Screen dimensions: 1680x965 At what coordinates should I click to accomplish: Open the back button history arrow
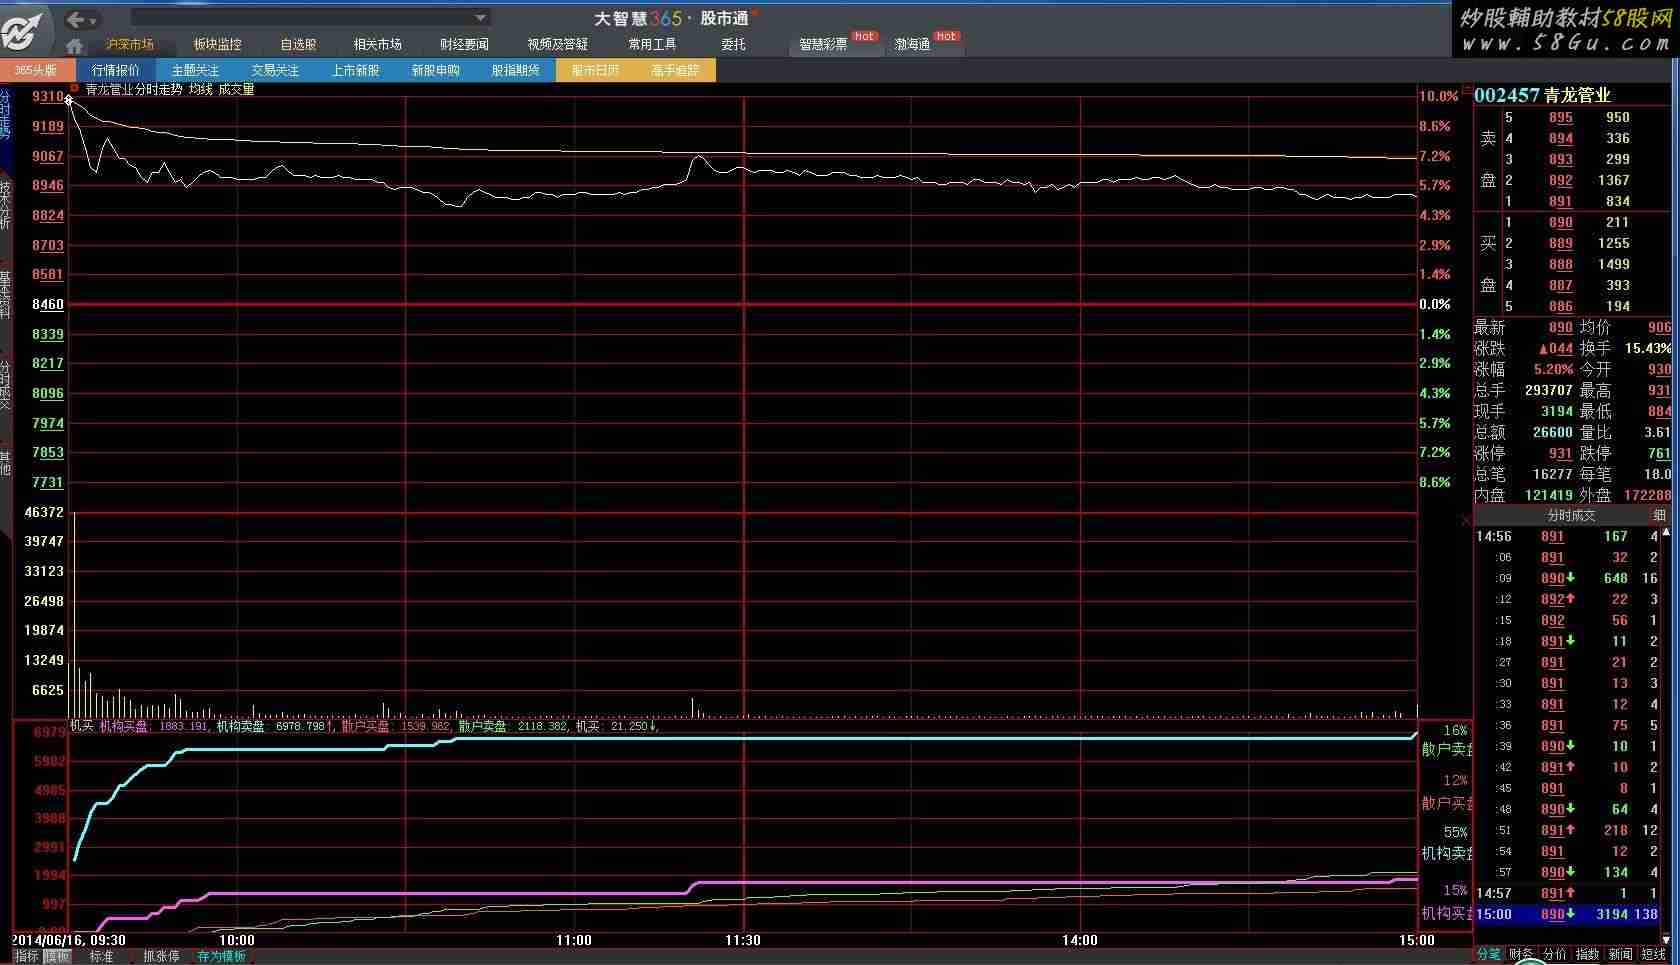click(x=93, y=20)
